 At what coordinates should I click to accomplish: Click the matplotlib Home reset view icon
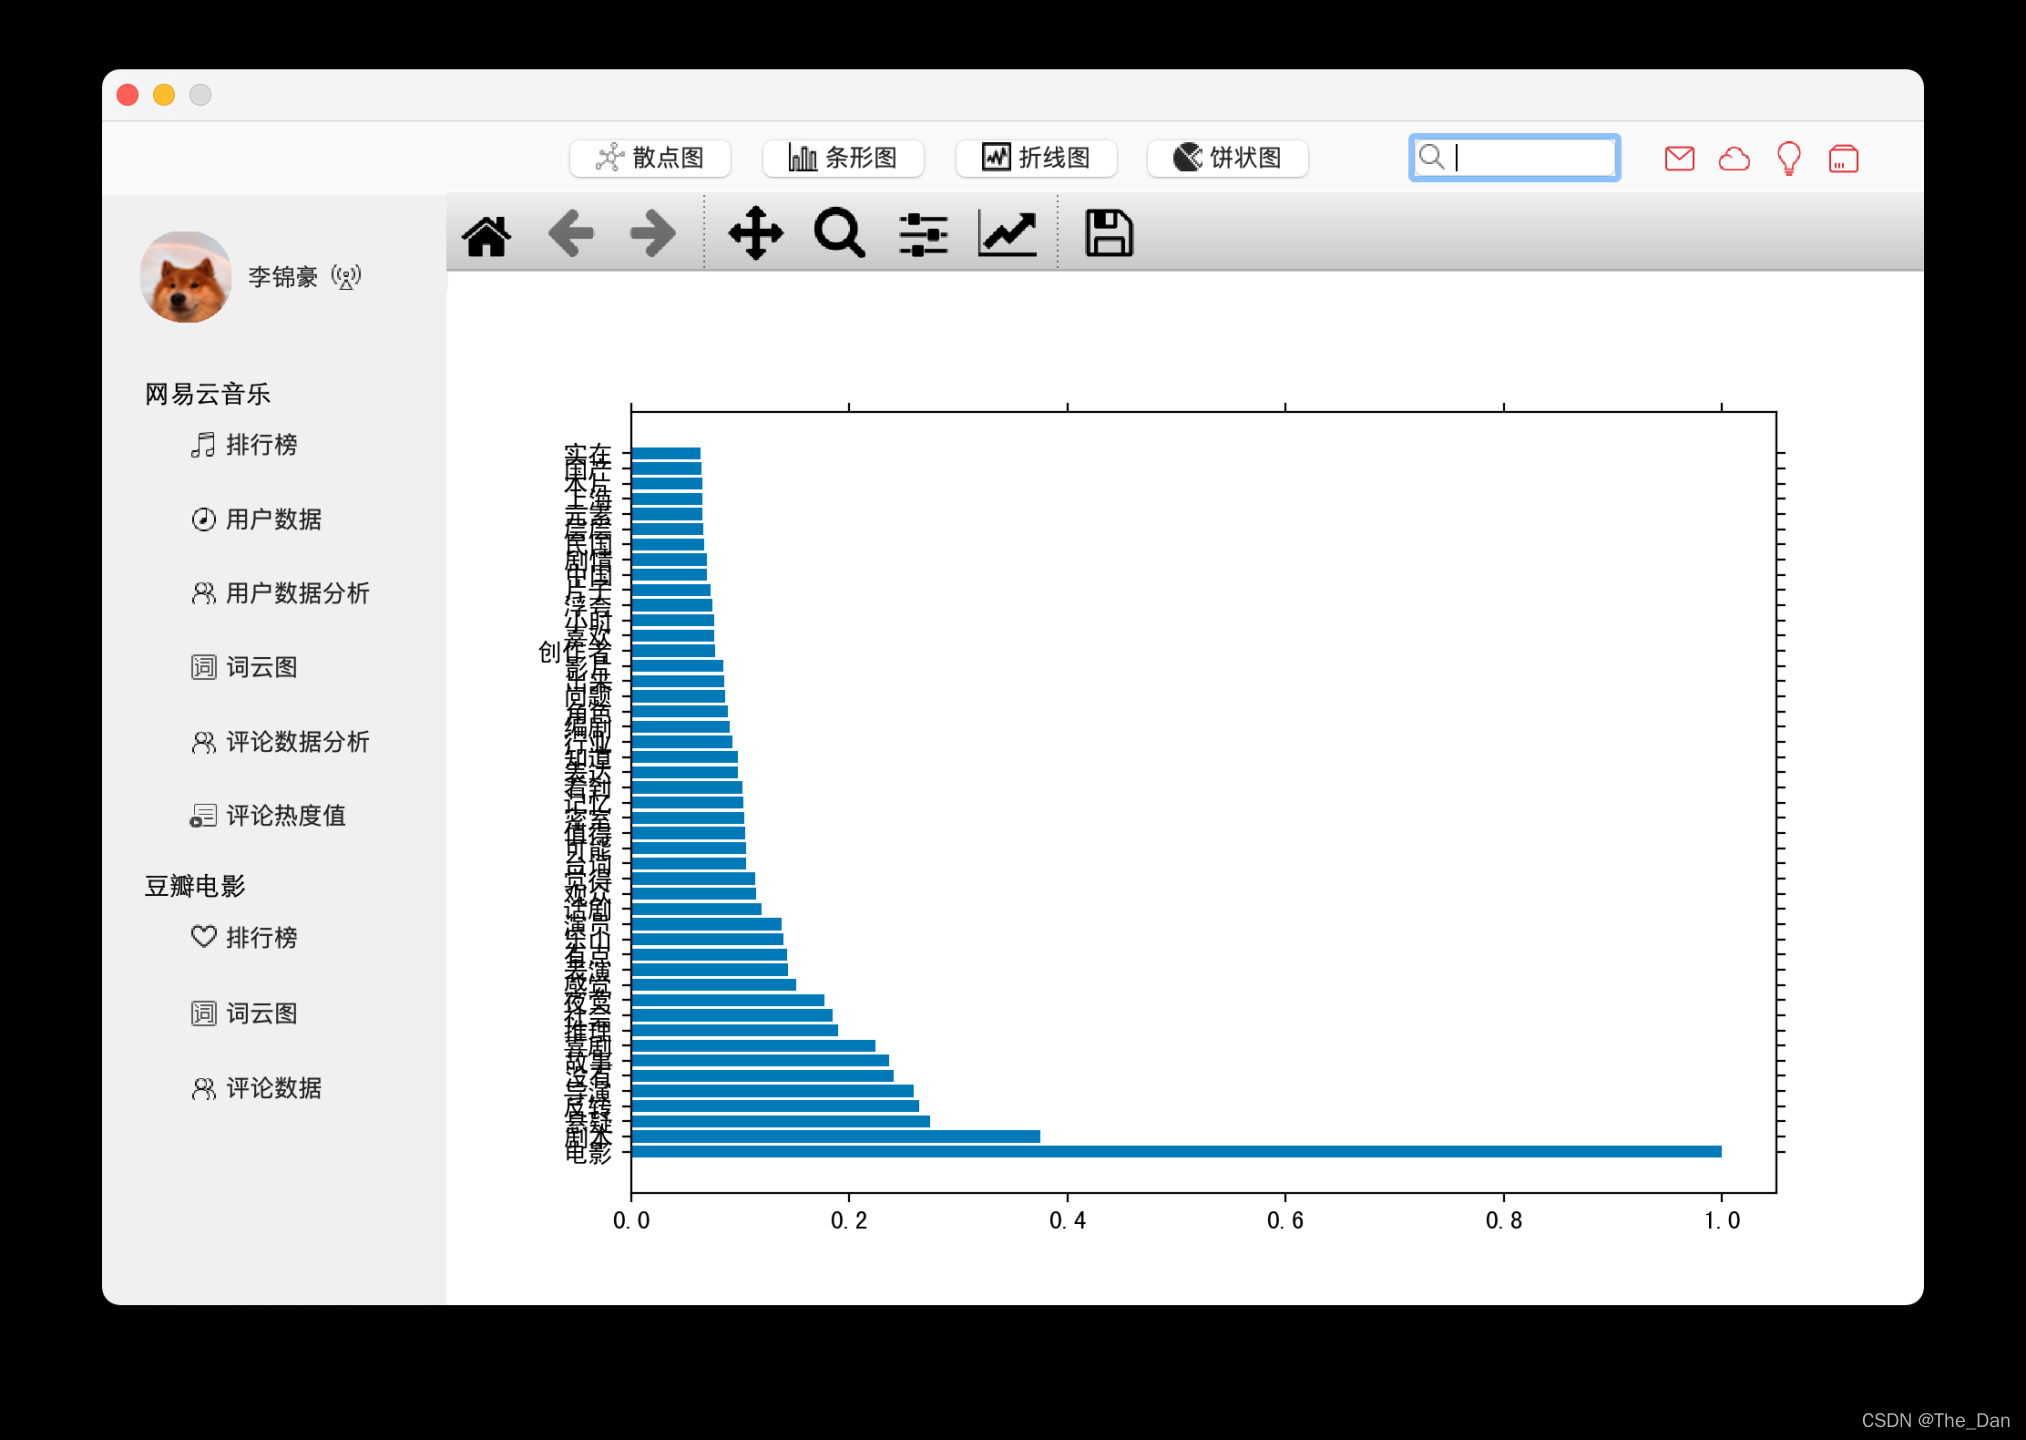tap(487, 235)
